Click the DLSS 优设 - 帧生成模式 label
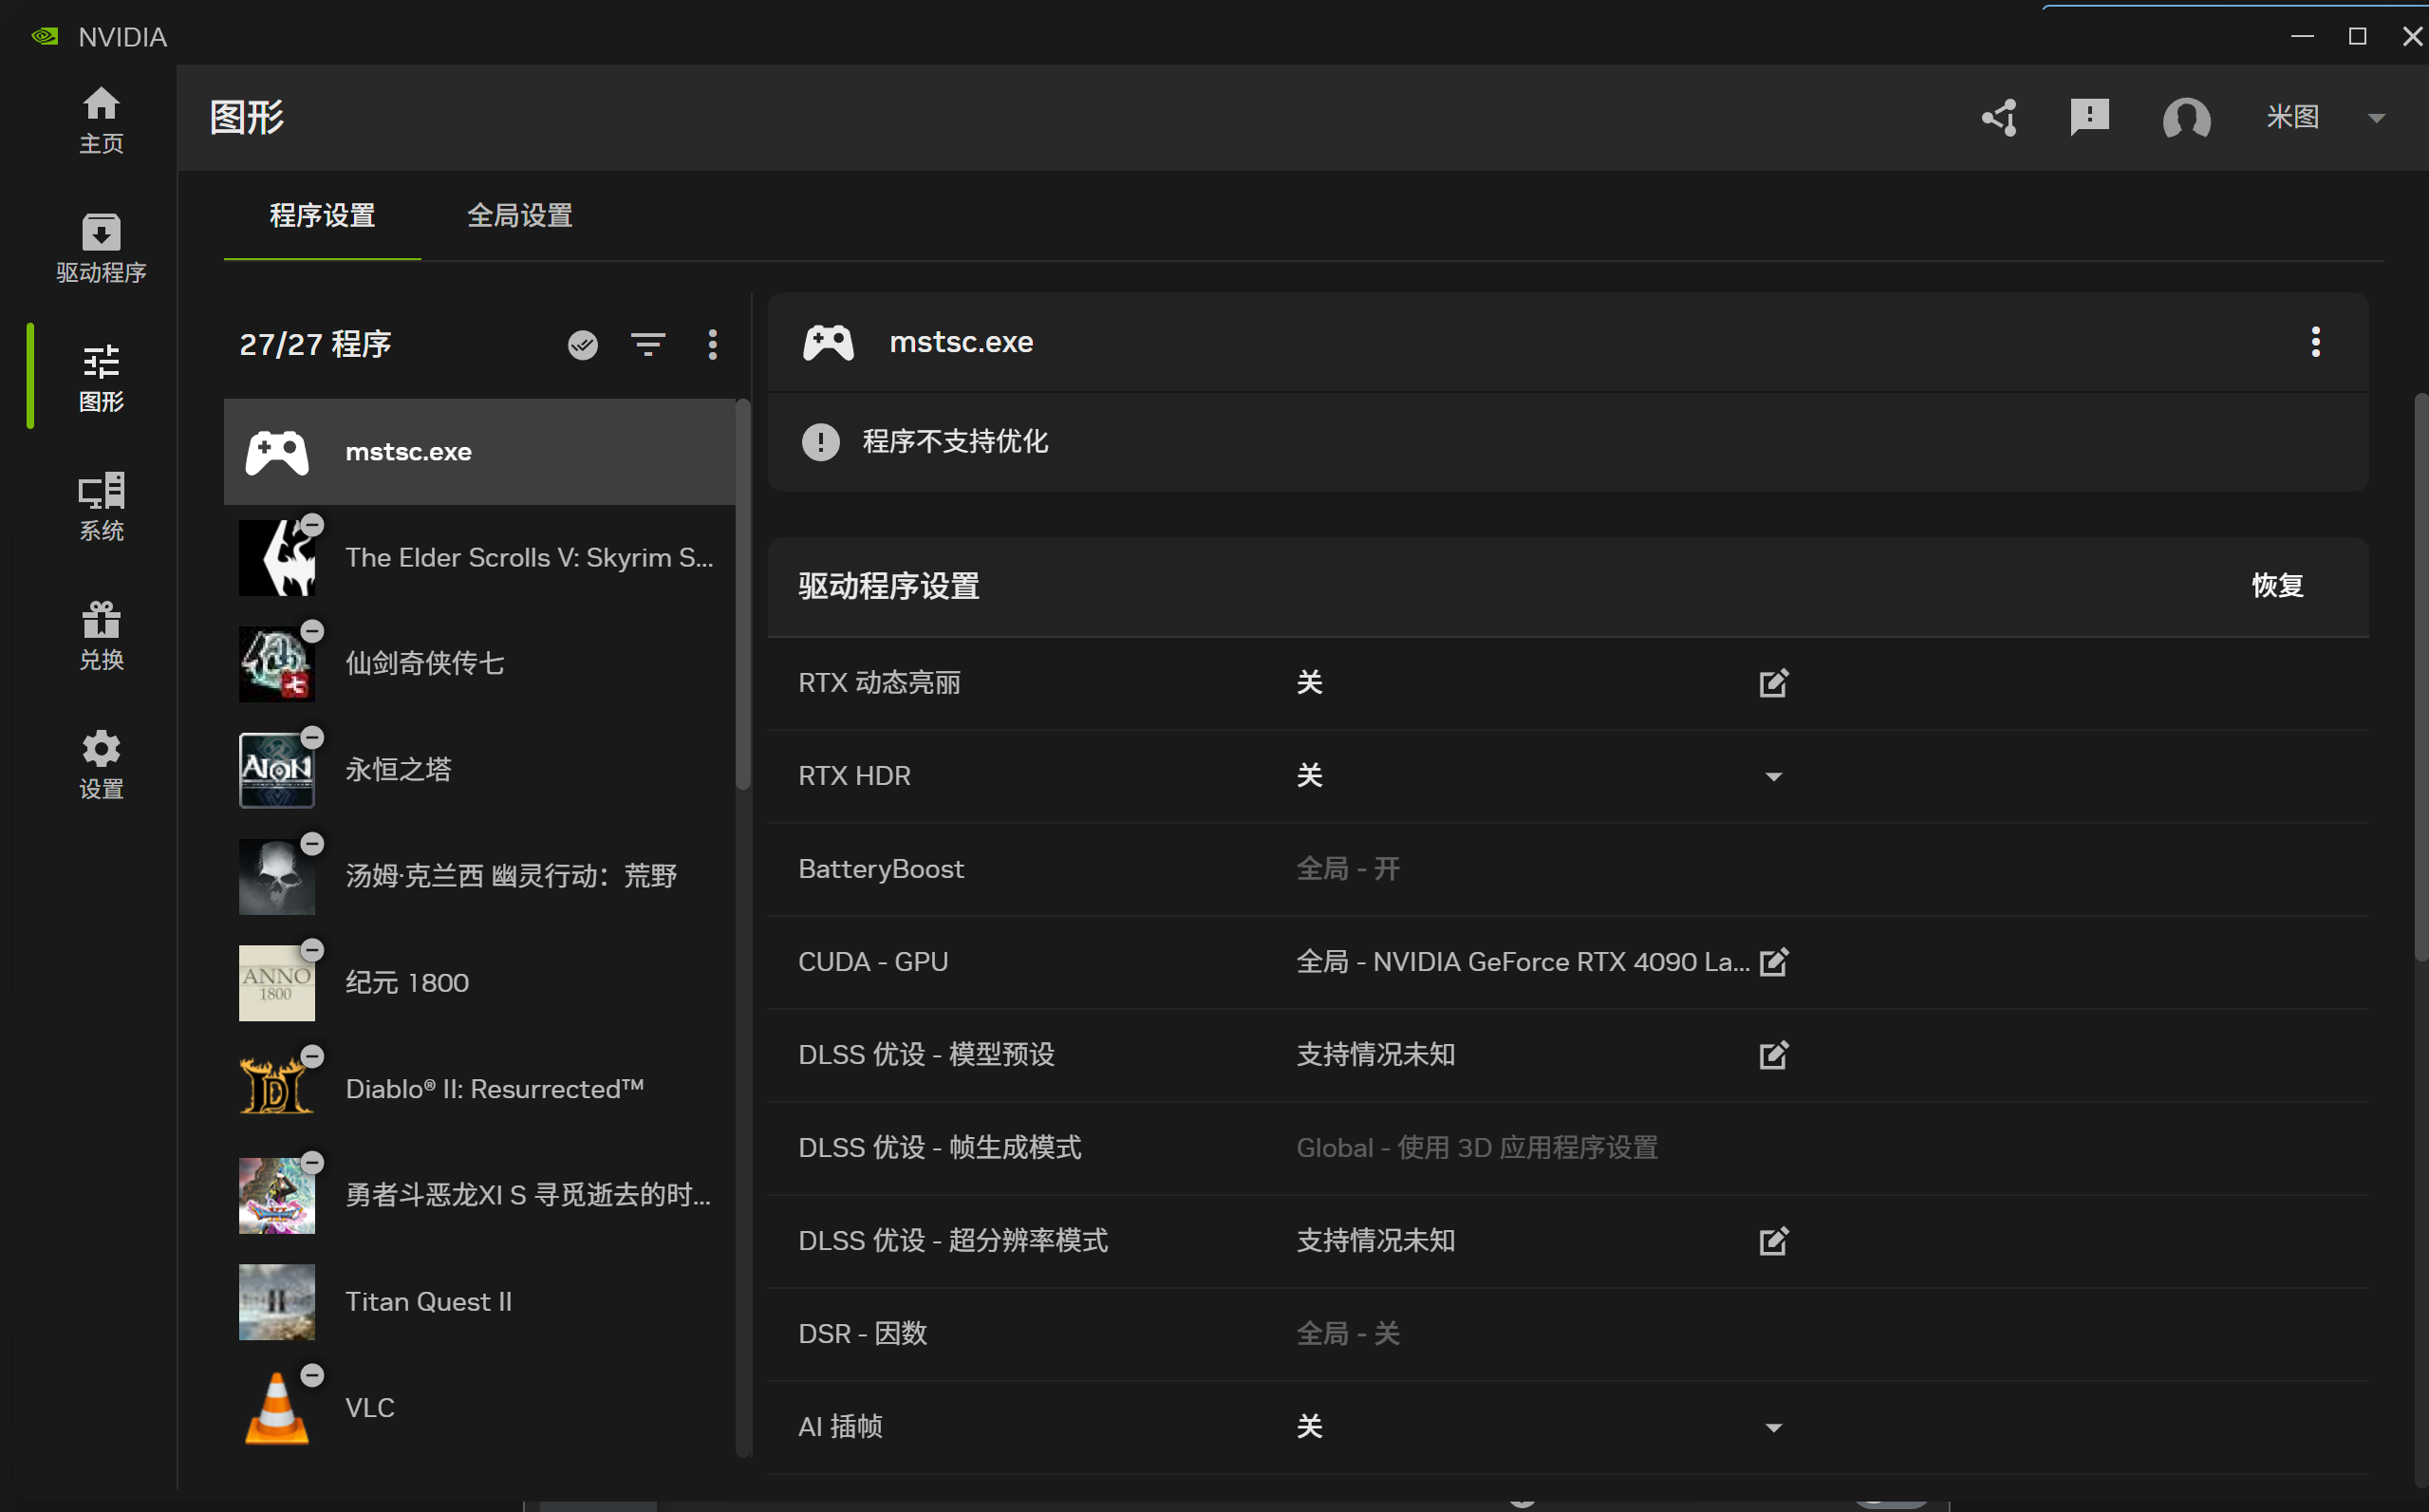This screenshot has width=2429, height=1512. pyautogui.click(x=939, y=1148)
